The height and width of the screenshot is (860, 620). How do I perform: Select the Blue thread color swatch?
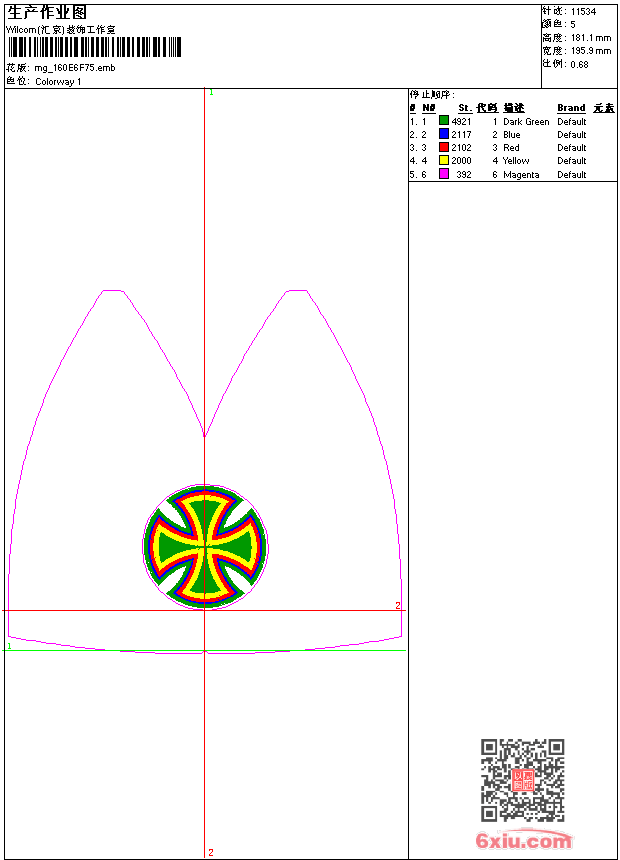click(x=444, y=134)
